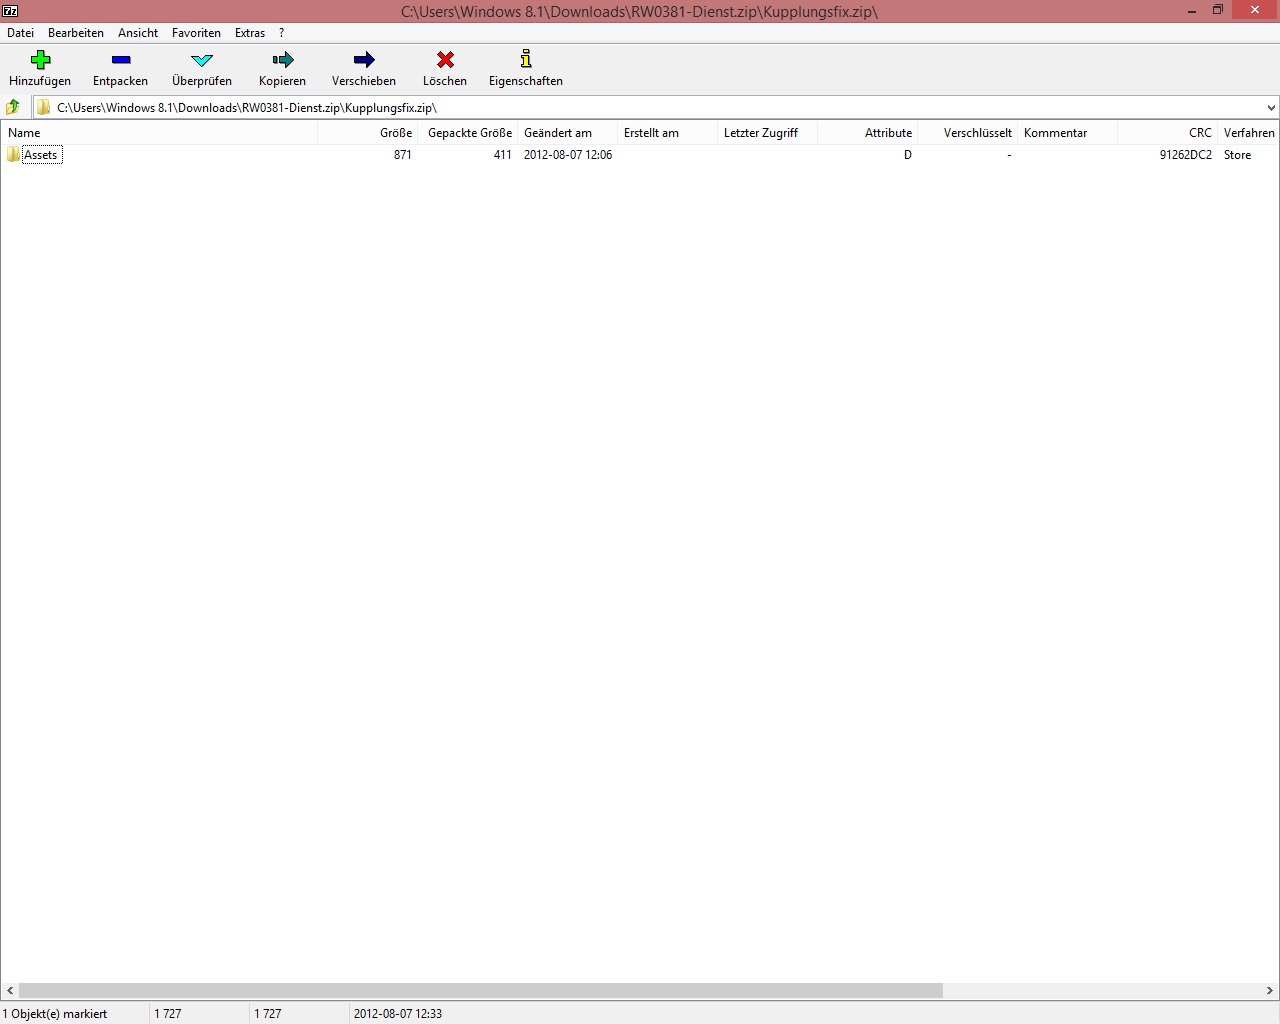Viewport: 1280px width, 1024px height.
Task: Select the Assets folder icon
Action: point(13,154)
